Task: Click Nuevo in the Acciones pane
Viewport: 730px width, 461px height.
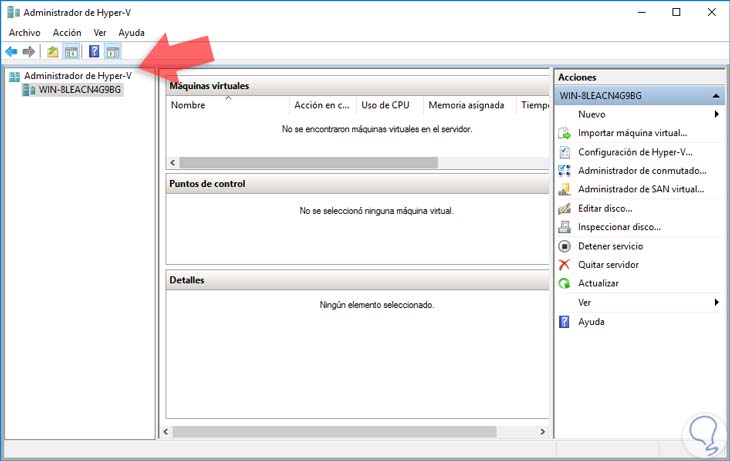Action: (x=592, y=115)
